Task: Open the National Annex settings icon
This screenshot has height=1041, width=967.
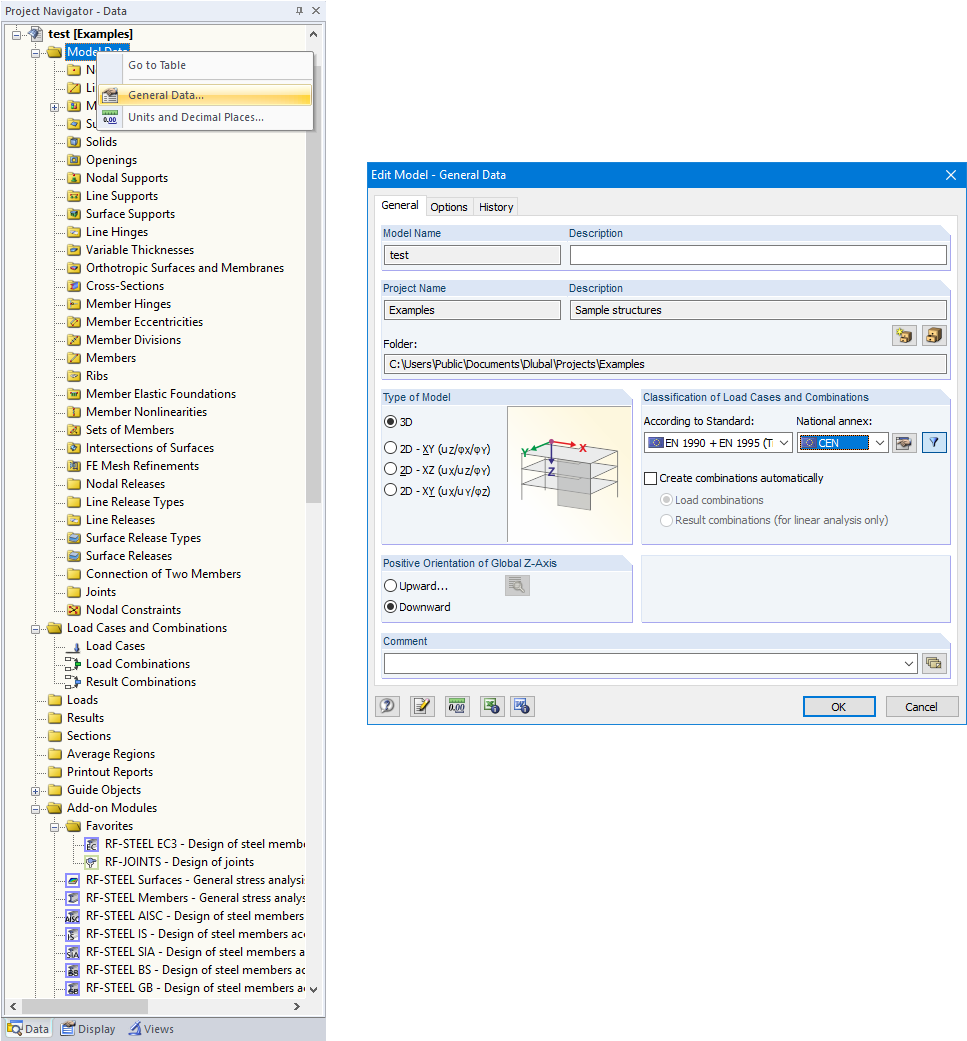Action: [x=904, y=442]
